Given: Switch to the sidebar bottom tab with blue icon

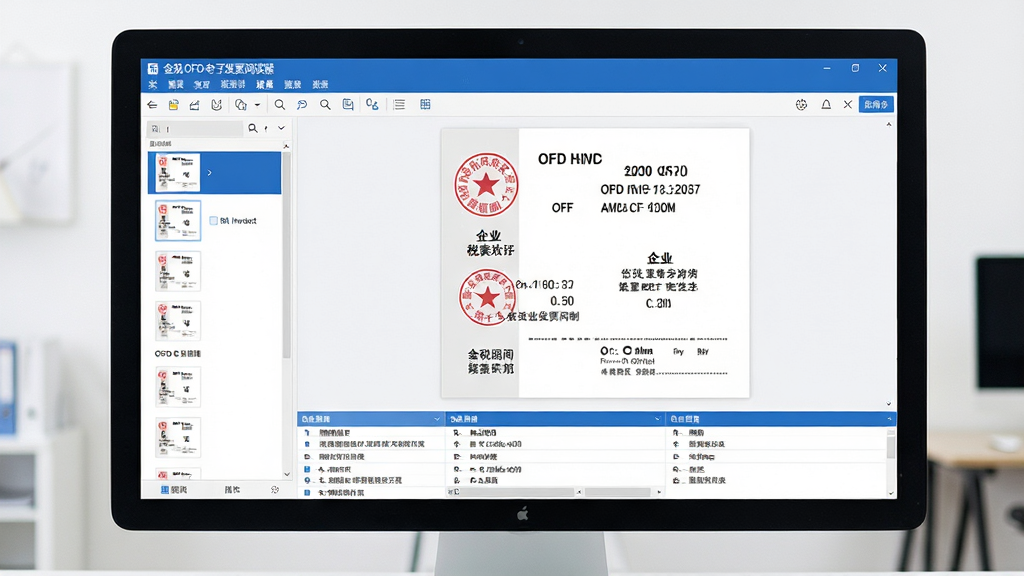Looking at the screenshot, I should point(174,489).
